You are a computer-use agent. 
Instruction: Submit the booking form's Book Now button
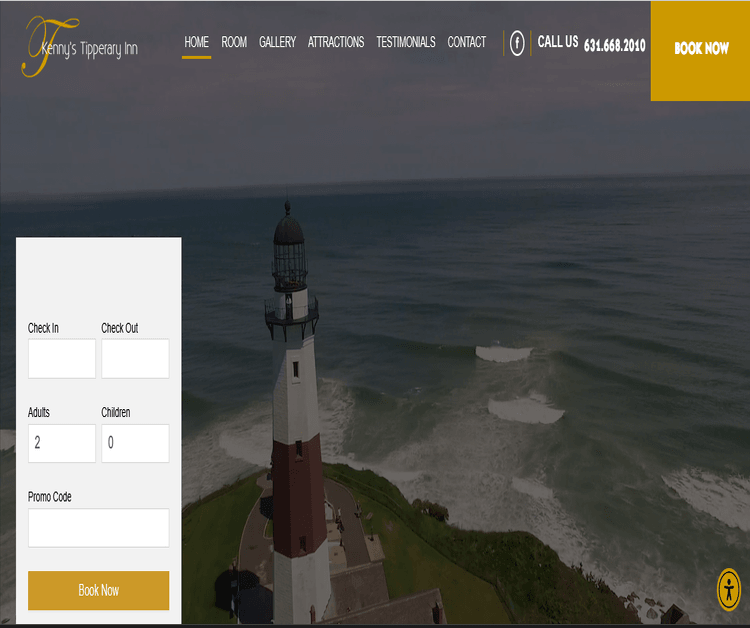coord(98,590)
